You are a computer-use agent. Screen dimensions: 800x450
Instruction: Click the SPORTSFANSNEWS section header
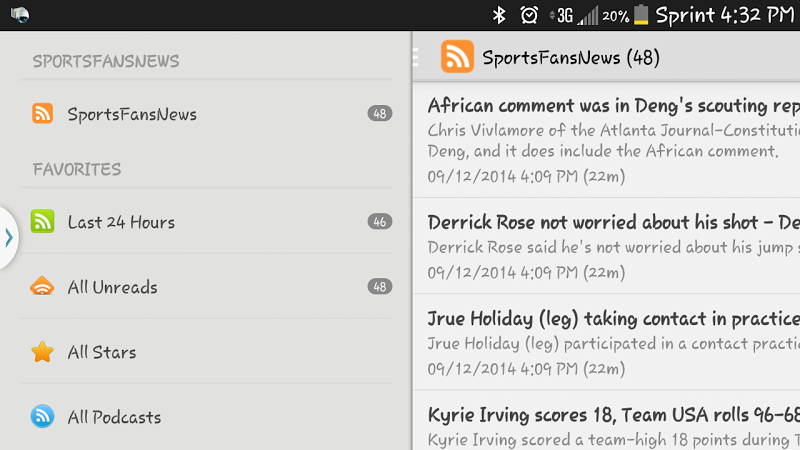point(106,61)
